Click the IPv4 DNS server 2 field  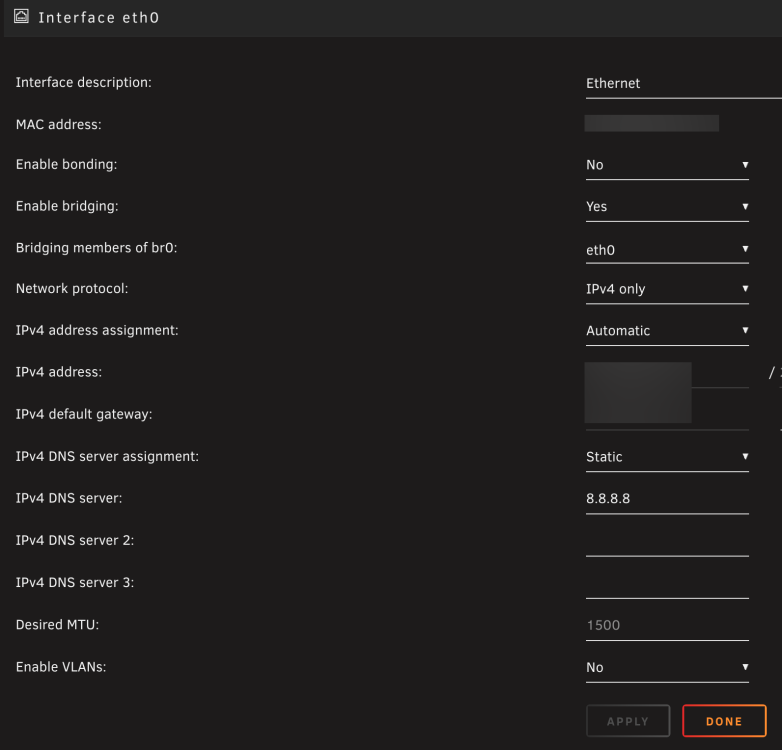[667, 542]
